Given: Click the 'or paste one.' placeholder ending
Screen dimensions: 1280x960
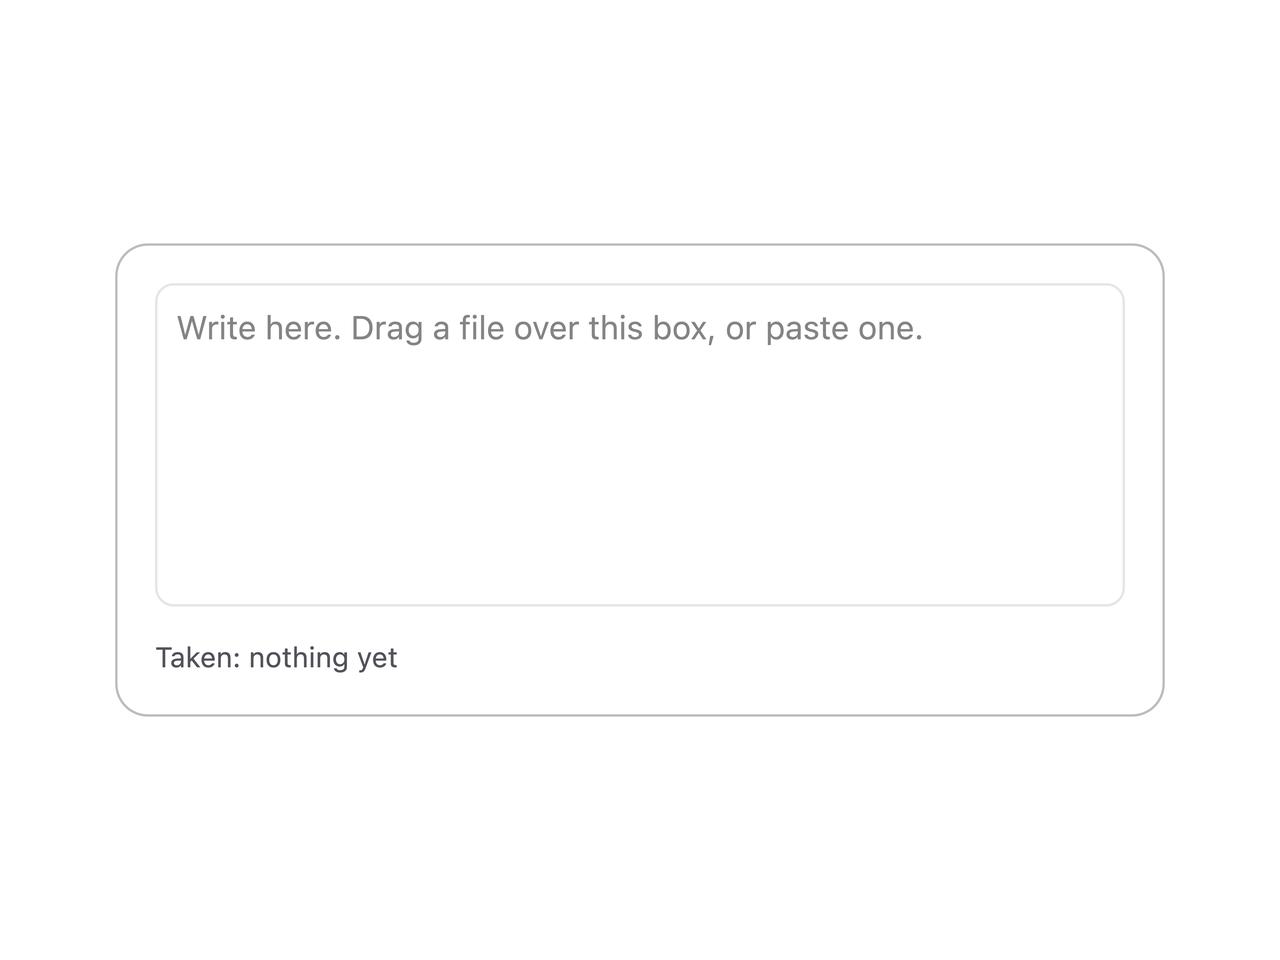Looking at the screenshot, I should tap(824, 328).
